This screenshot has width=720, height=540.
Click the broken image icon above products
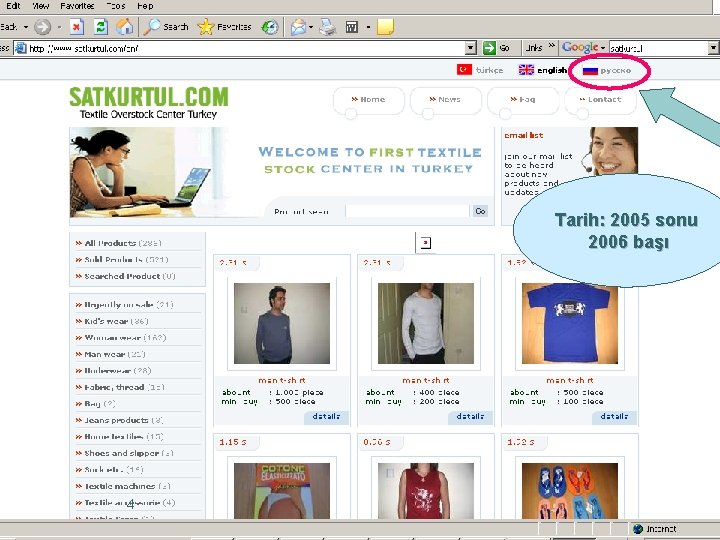click(x=426, y=242)
